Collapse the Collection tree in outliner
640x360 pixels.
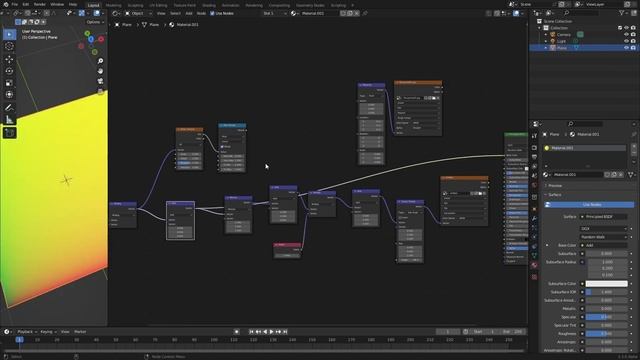click(539, 28)
